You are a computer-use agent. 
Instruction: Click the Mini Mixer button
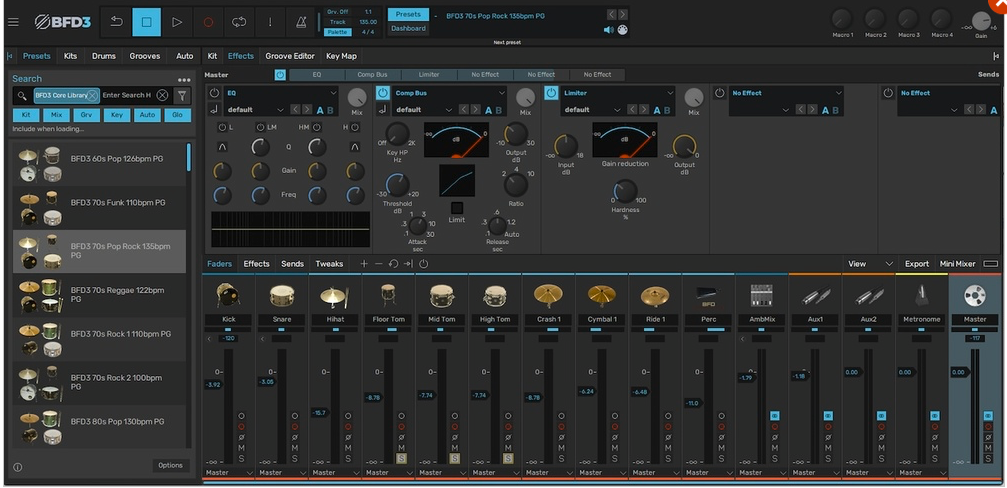(958, 264)
